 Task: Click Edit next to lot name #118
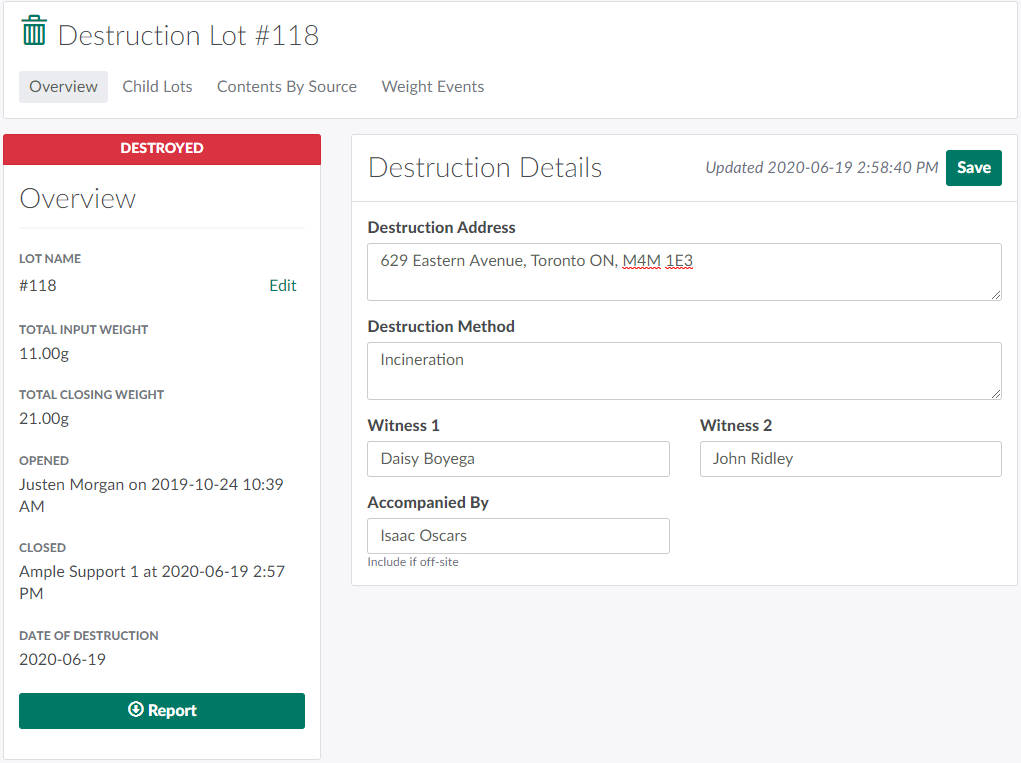point(282,286)
